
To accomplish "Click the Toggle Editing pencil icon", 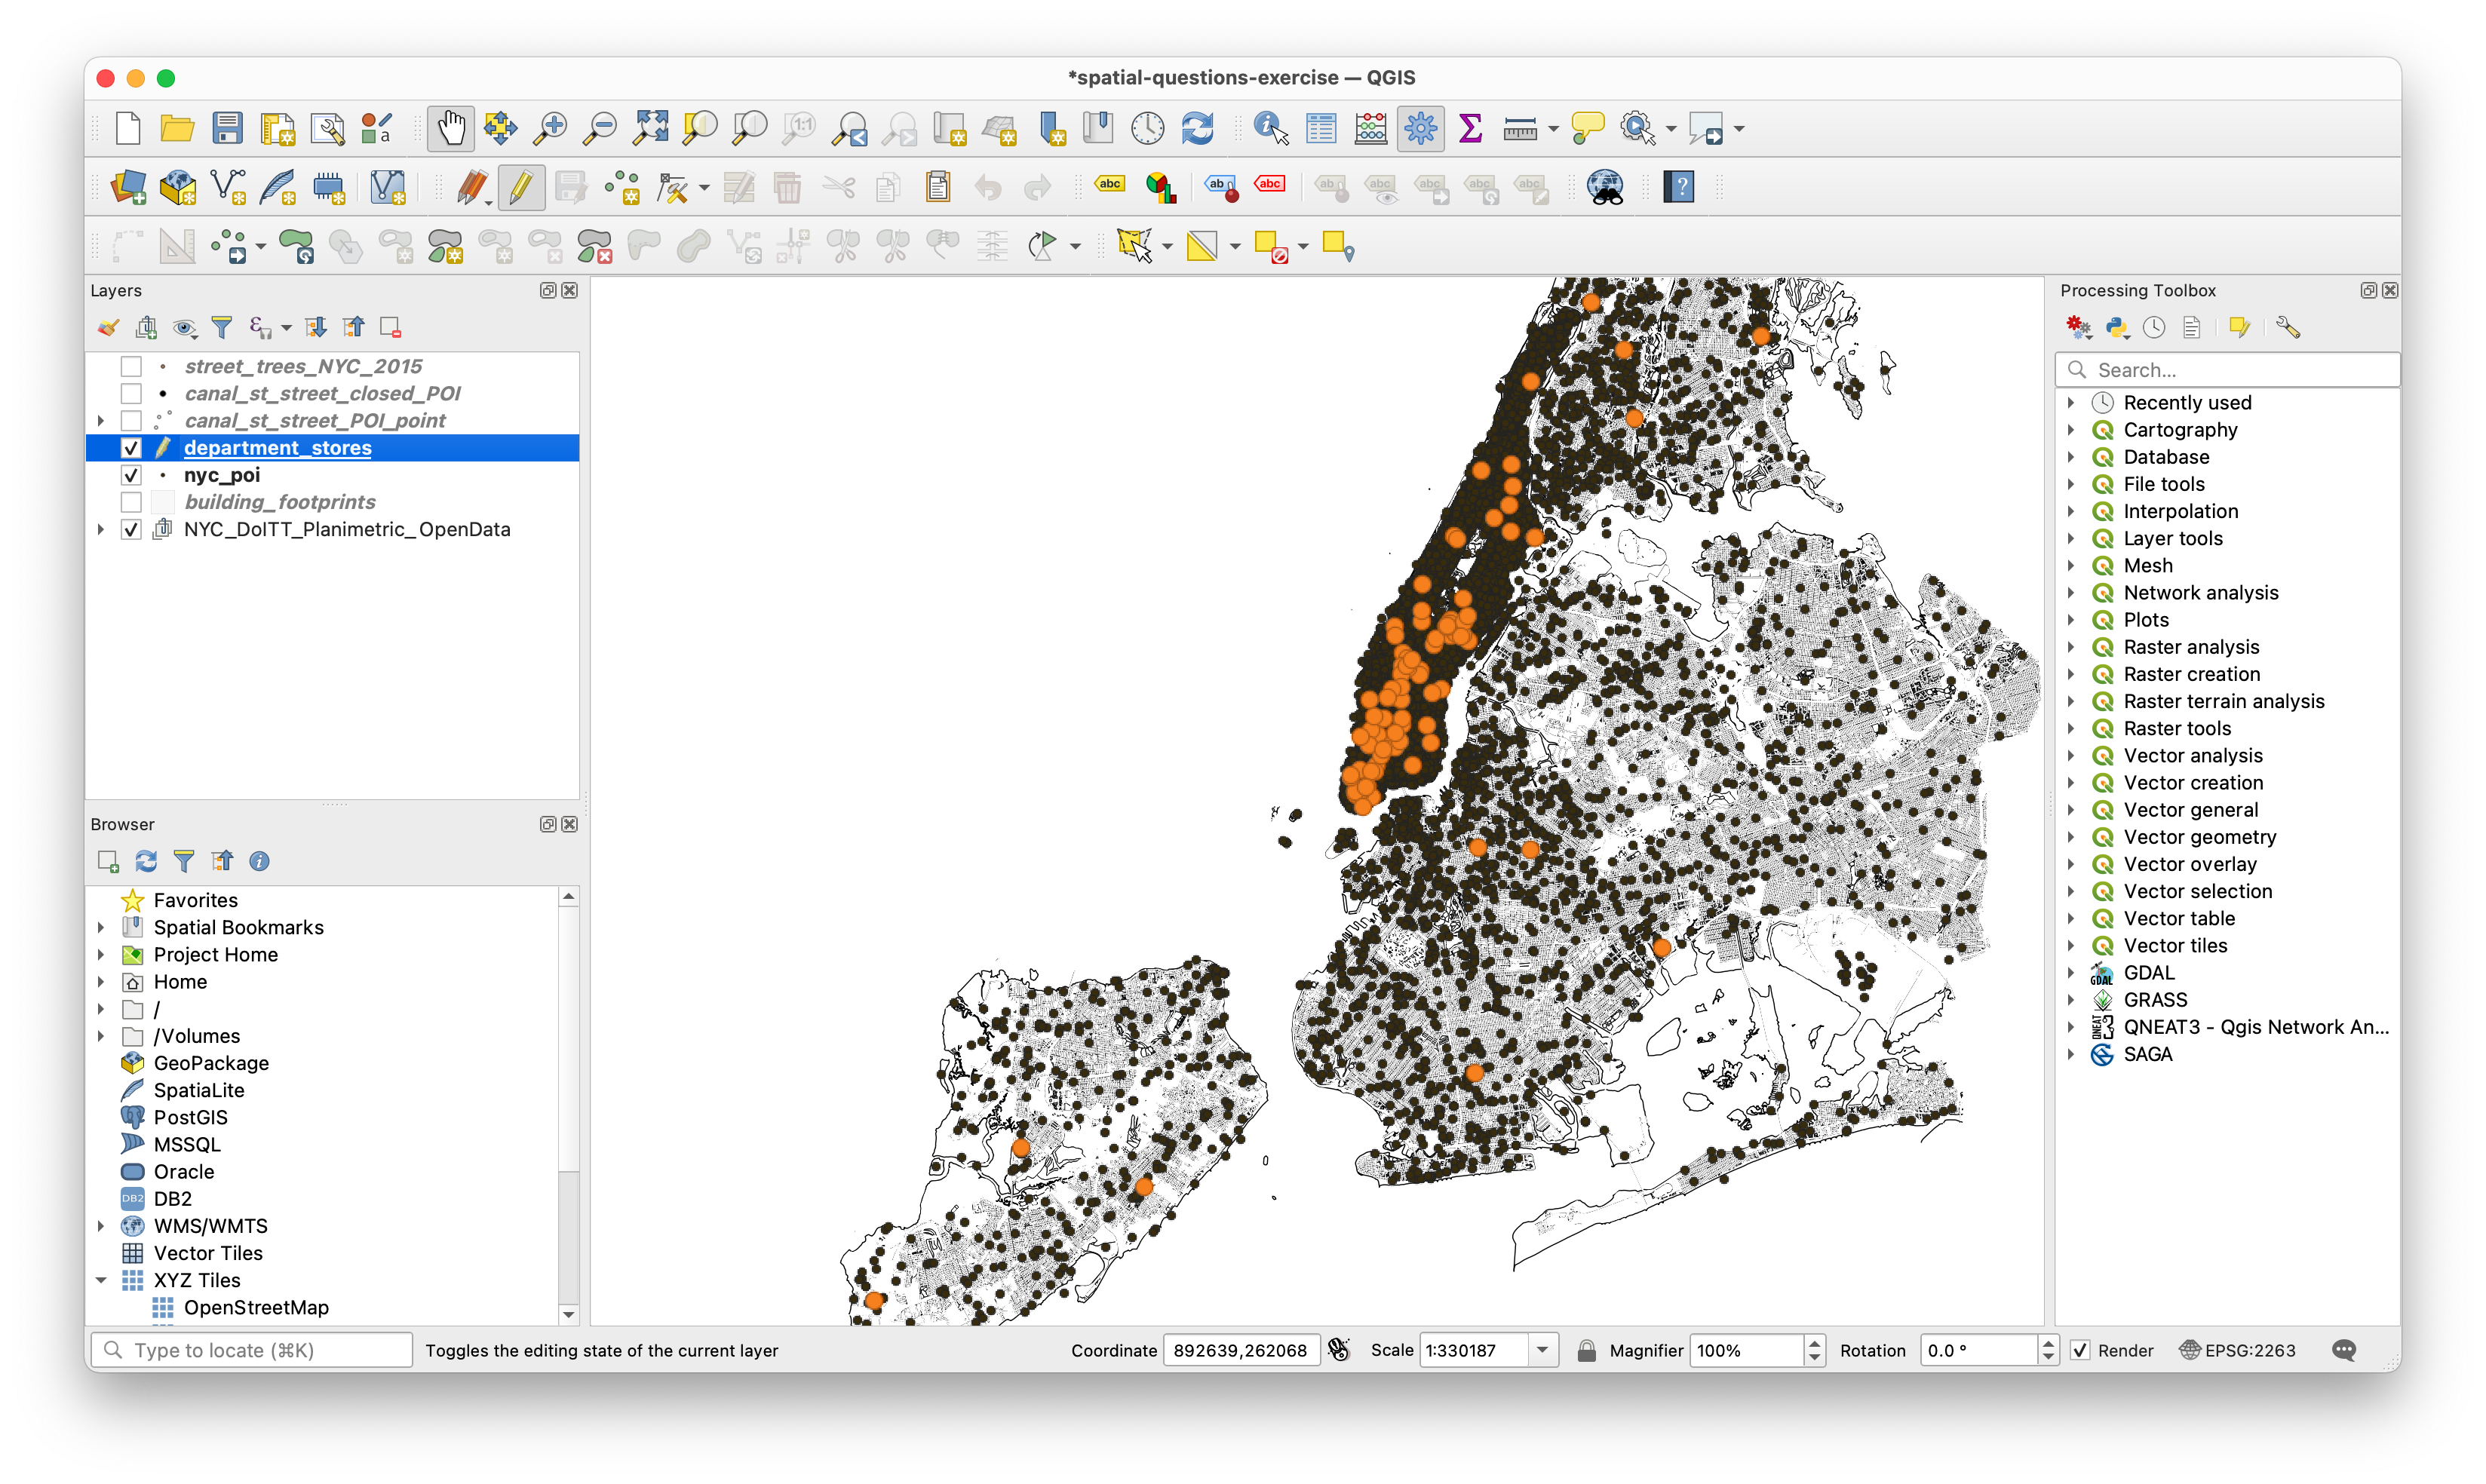I will (x=521, y=187).
